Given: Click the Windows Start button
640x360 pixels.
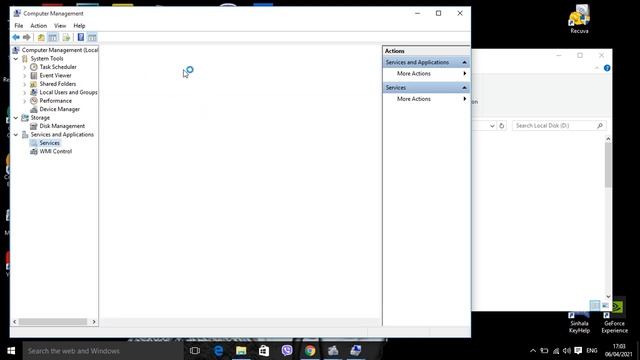Looking at the screenshot, I should [x=11, y=351].
